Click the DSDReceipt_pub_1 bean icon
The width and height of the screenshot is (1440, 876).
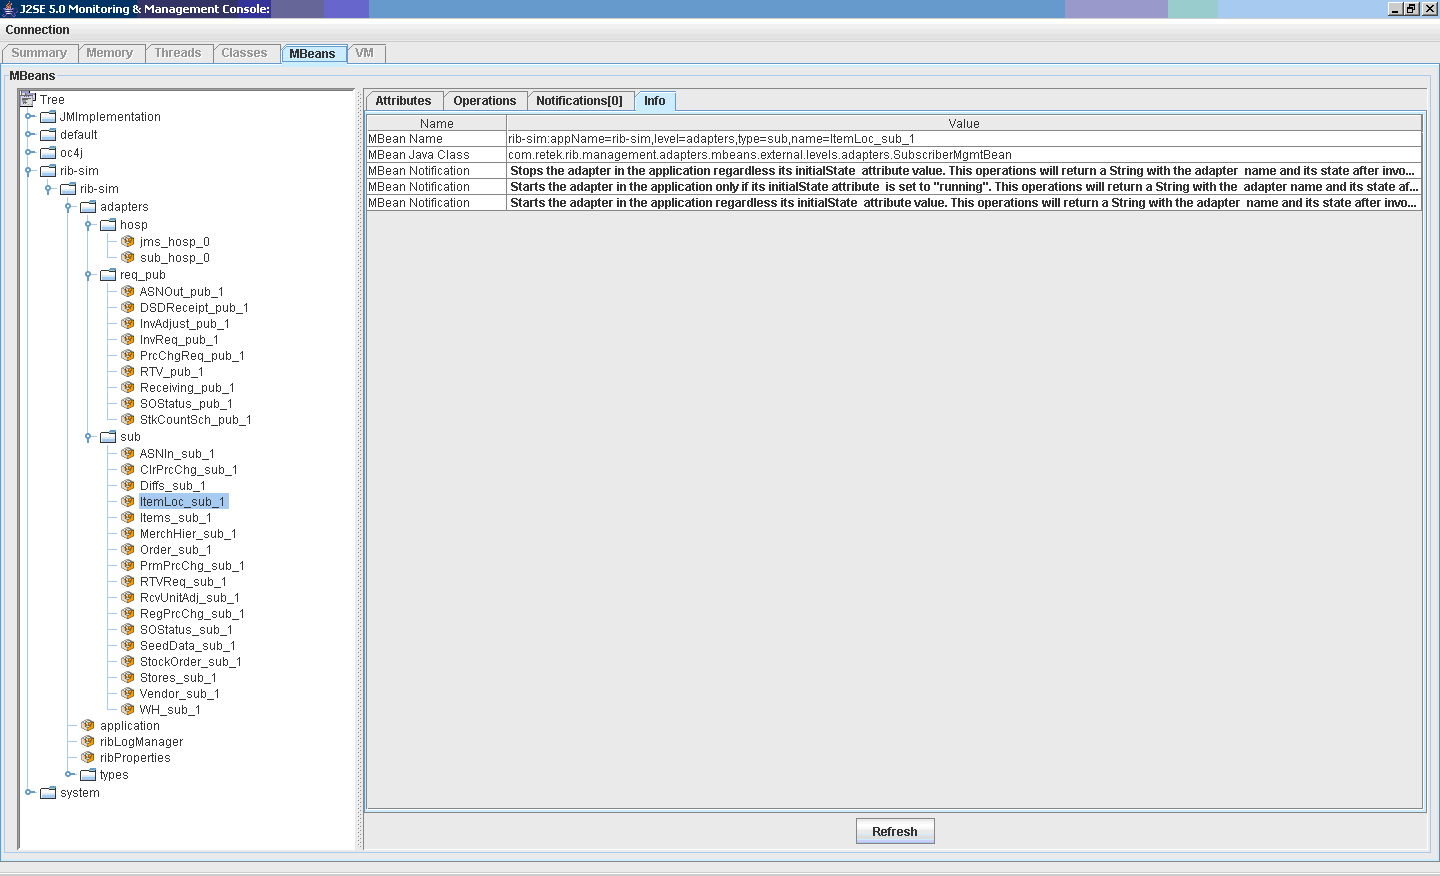coord(128,307)
